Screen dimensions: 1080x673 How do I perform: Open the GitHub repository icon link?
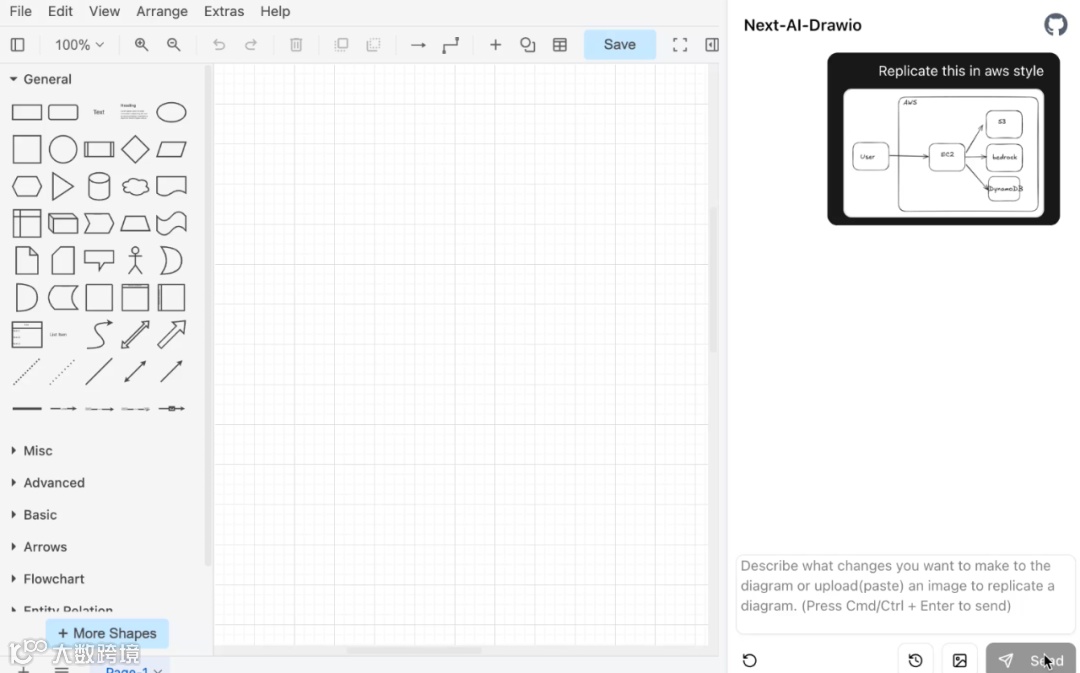pyautogui.click(x=1055, y=25)
